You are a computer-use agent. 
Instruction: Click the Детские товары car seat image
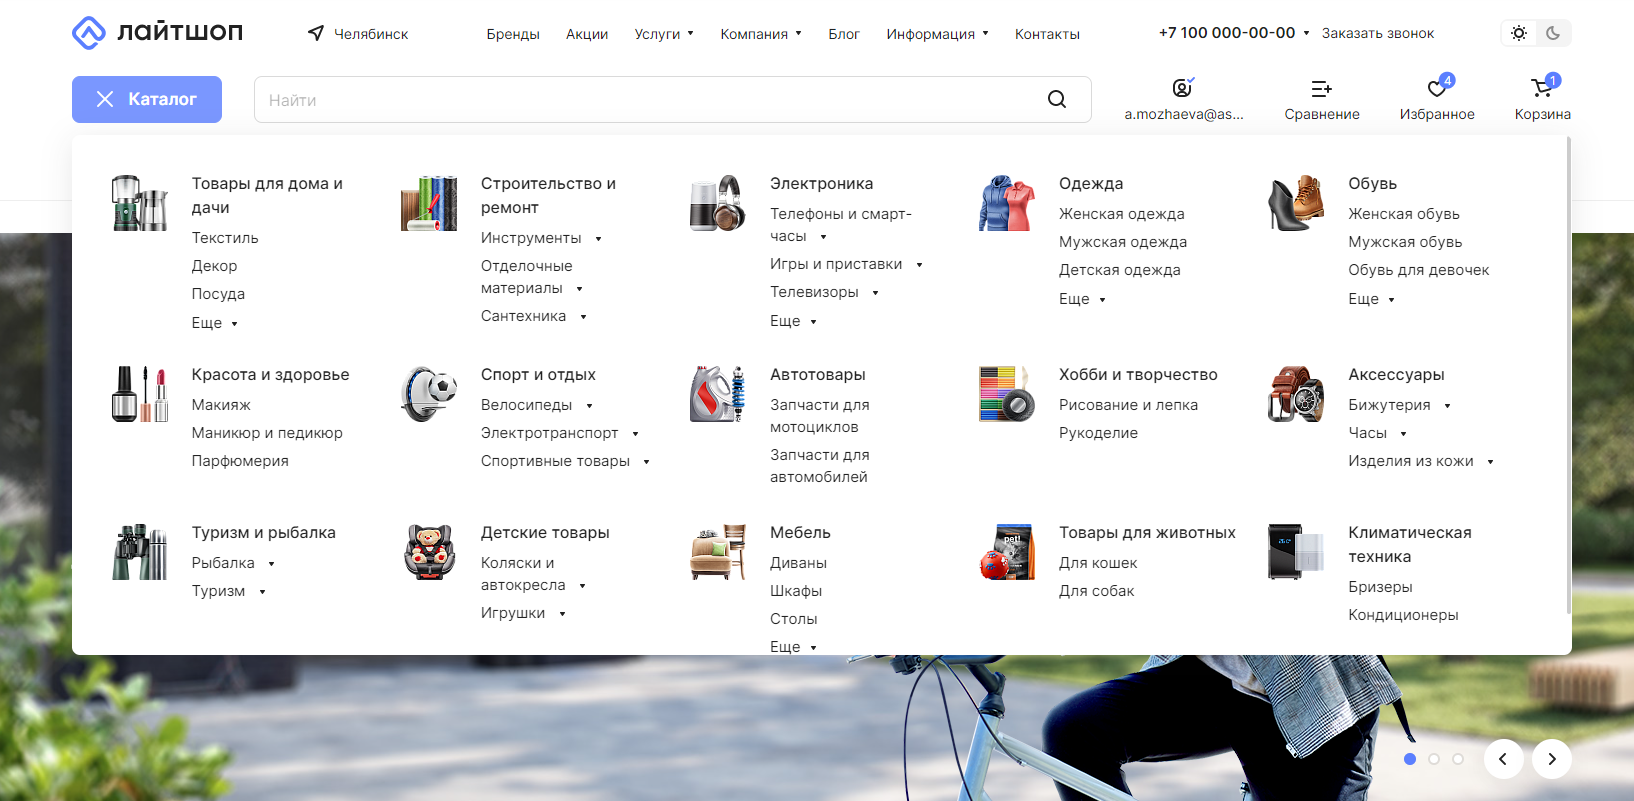[428, 552]
